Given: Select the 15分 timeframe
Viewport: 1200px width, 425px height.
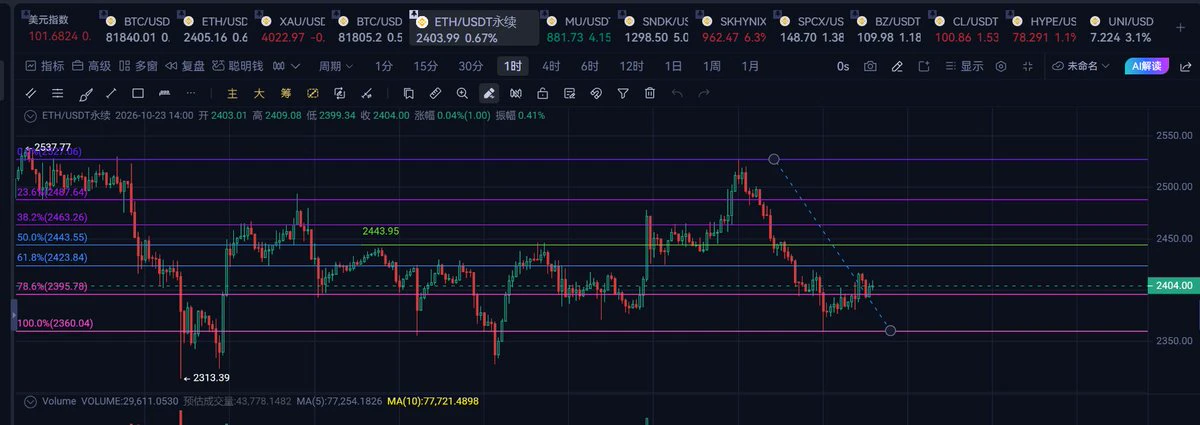Looking at the screenshot, I should [x=426, y=66].
